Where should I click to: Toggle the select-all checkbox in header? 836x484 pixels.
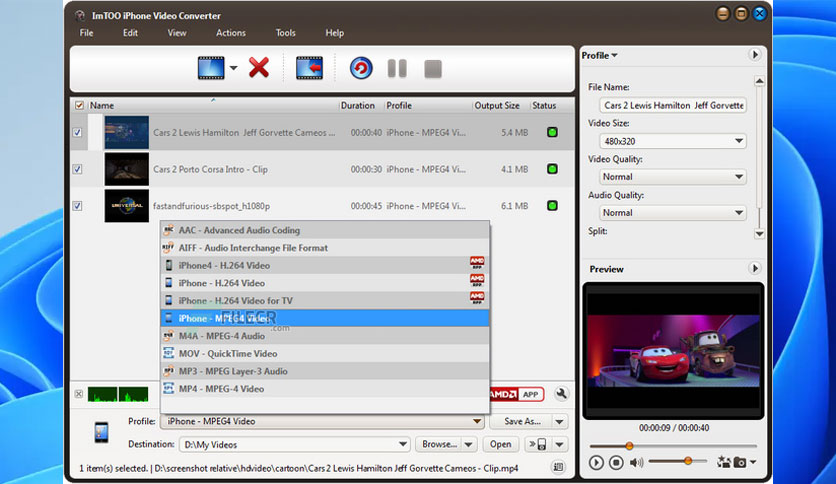79,106
